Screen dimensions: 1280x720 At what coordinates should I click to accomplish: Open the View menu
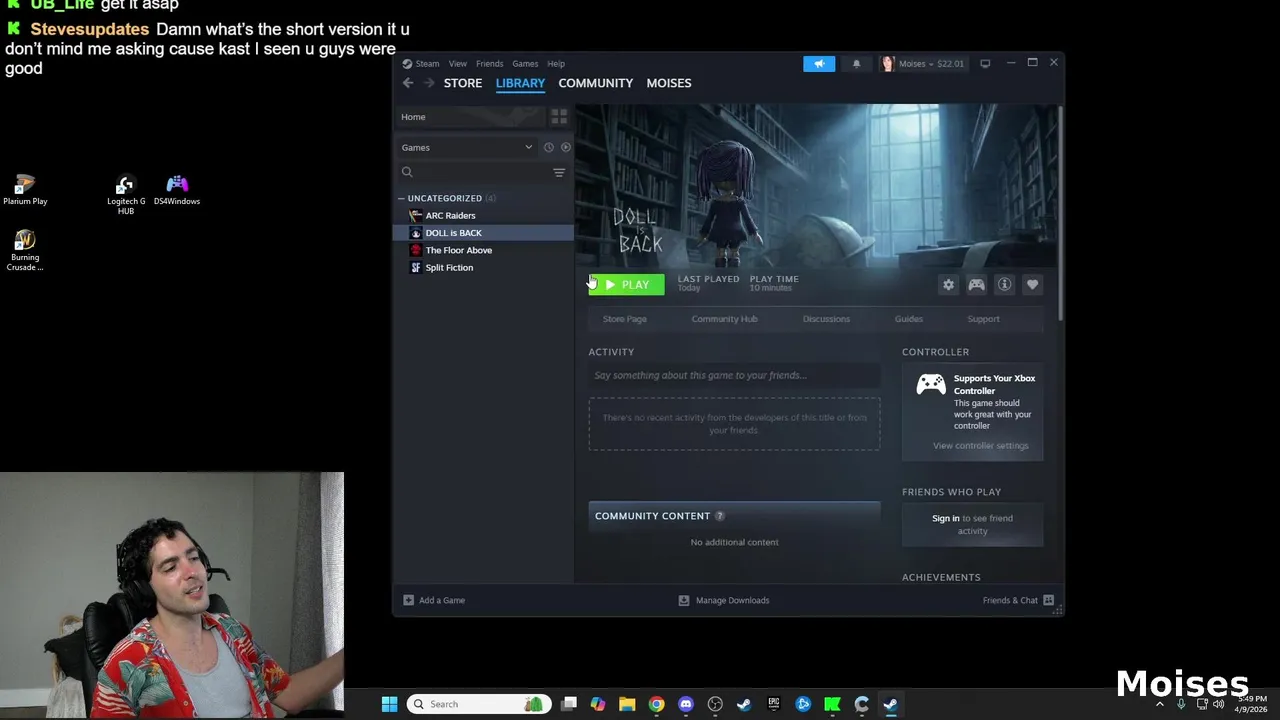tap(457, 64)
